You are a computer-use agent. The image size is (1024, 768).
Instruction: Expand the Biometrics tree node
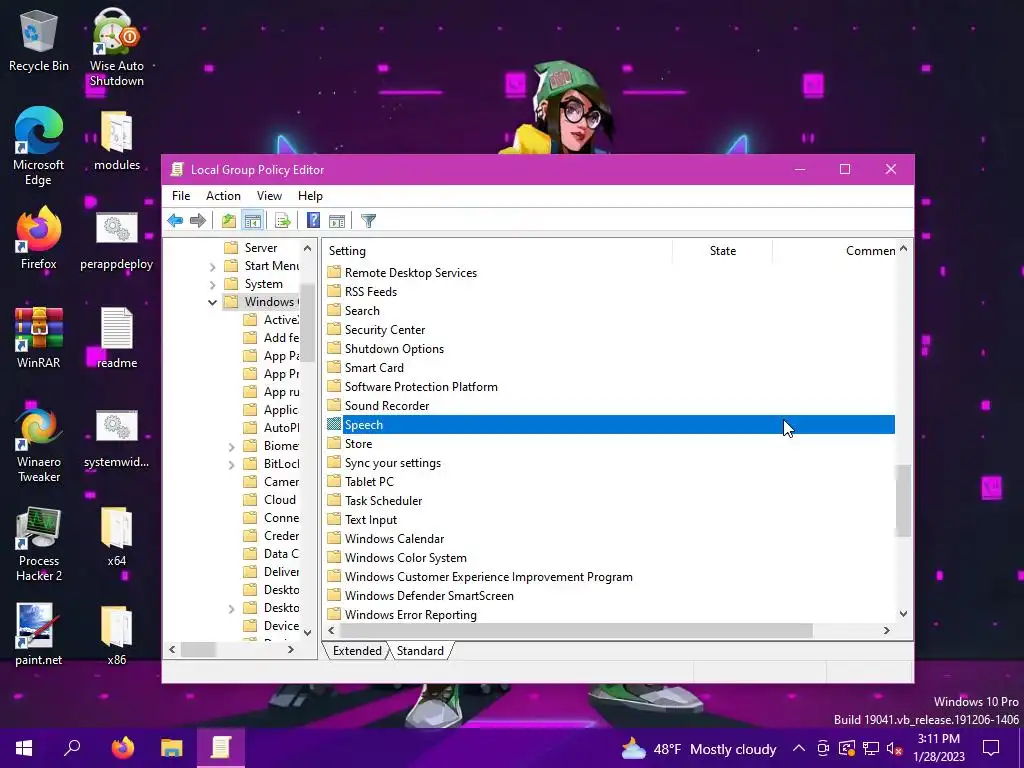click(231, 447)
